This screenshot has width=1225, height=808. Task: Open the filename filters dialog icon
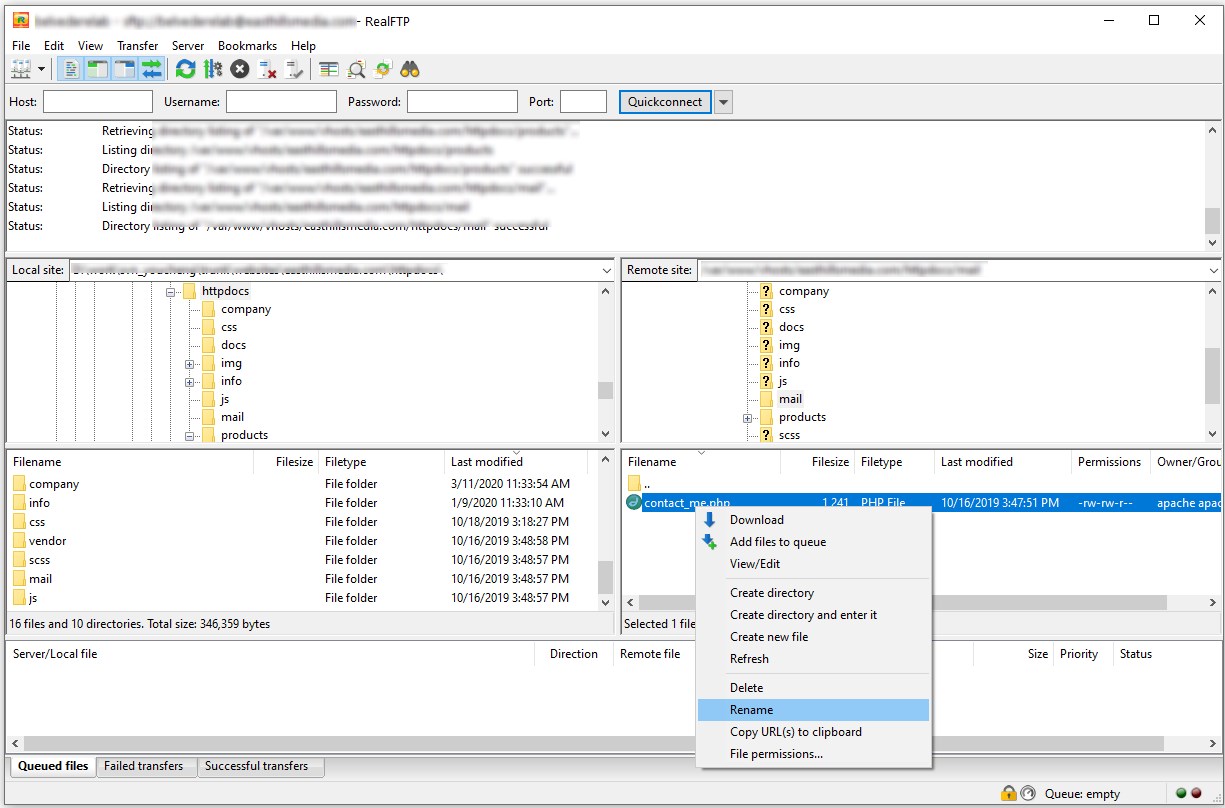330,69
